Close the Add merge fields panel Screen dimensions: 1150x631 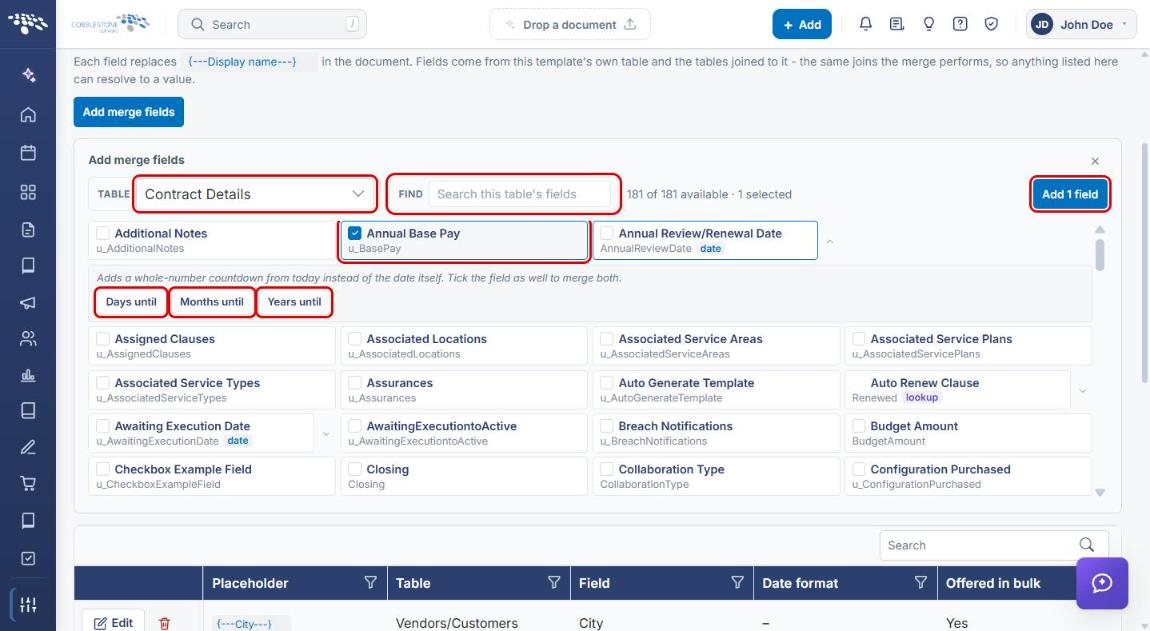click(1095, 161)
